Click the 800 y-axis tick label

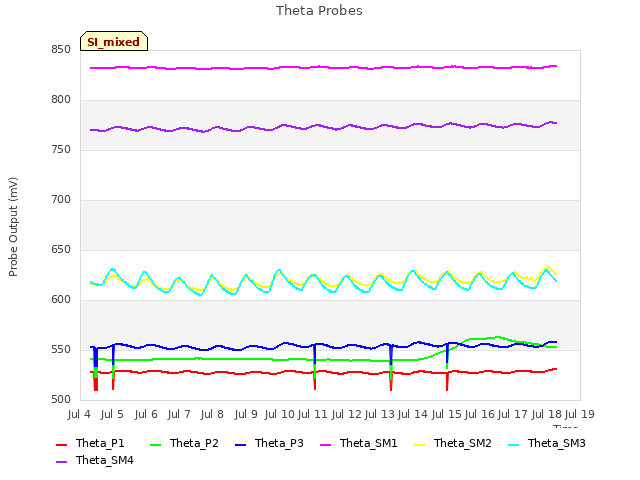[61, 100]
